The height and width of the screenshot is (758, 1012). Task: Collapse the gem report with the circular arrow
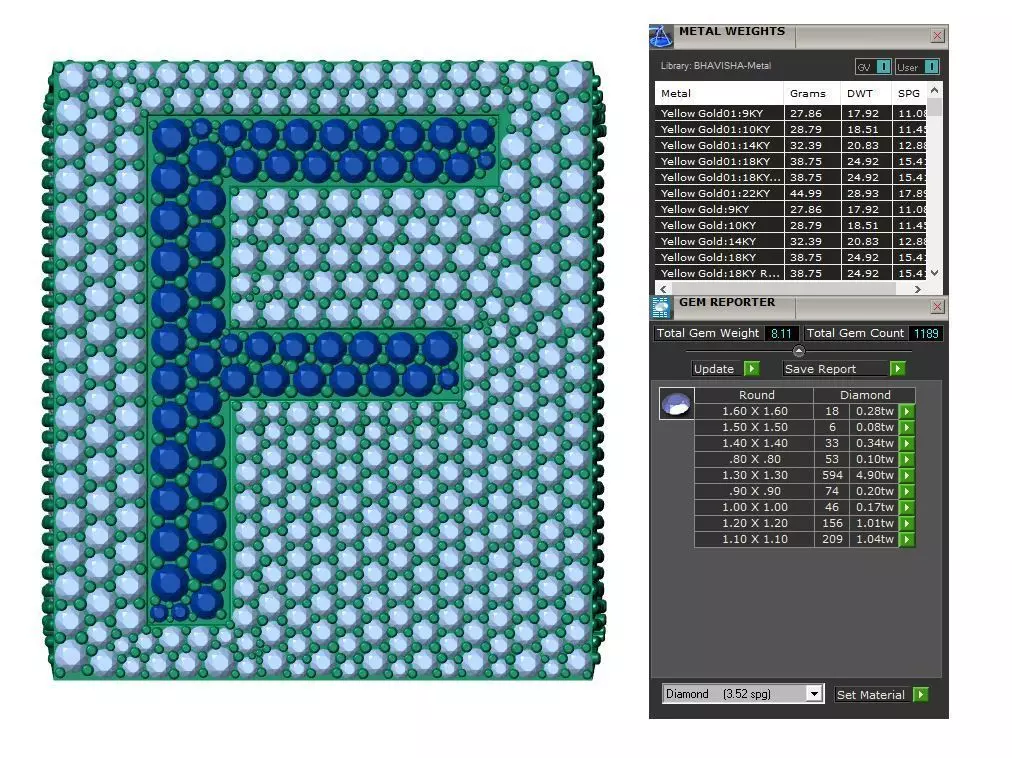point(798,351)
